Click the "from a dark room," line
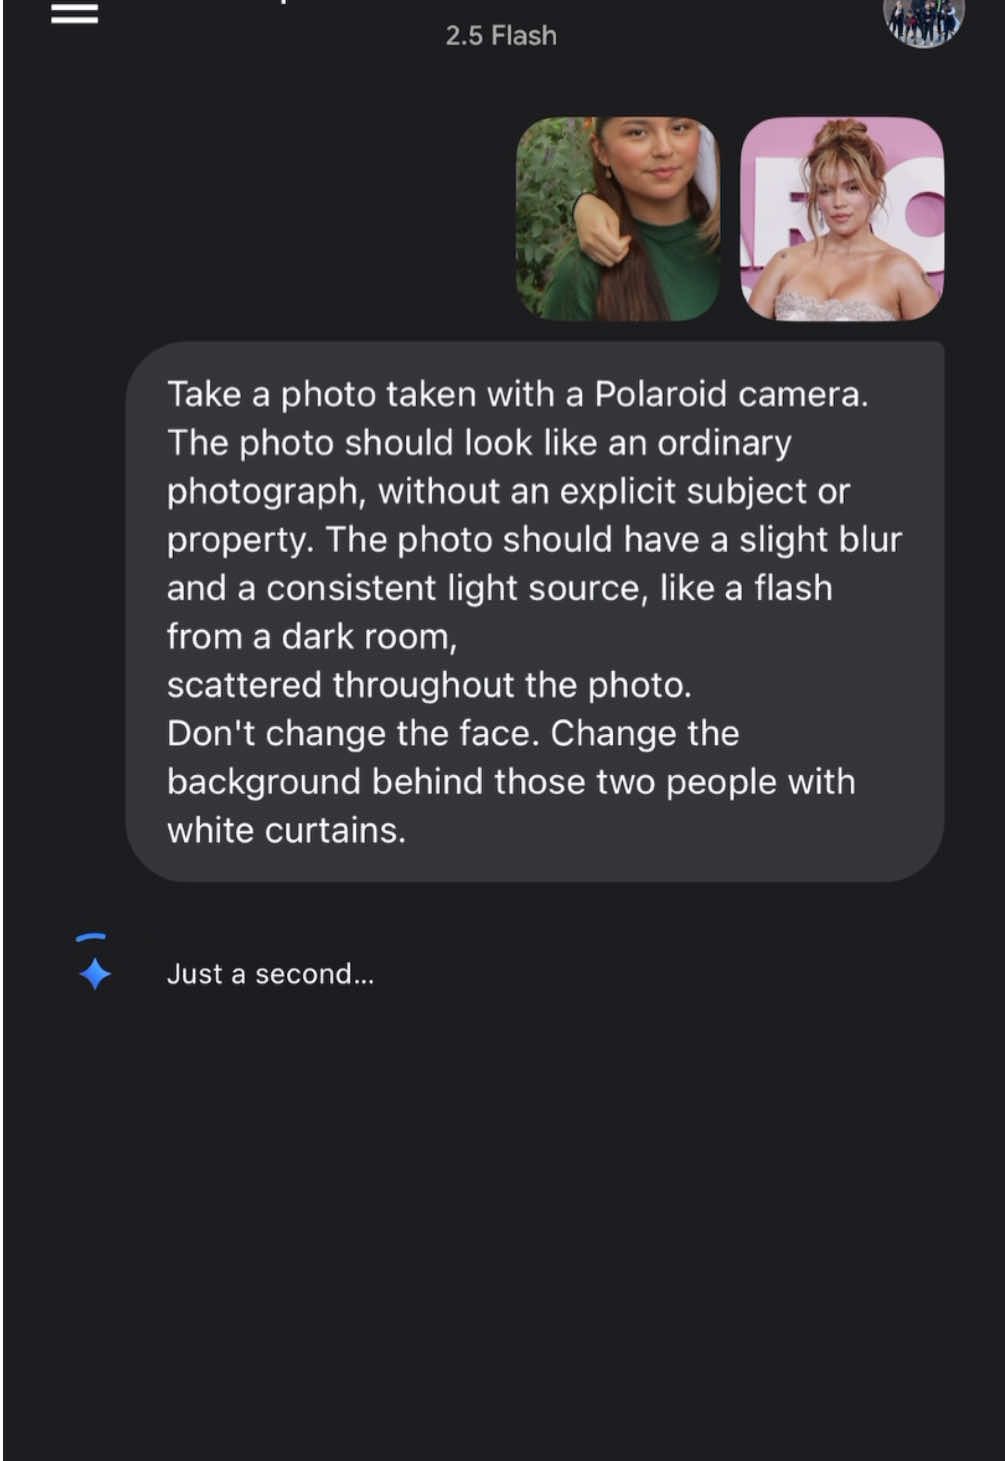The height and width of the screenshot is (1461, 1005). coord(312,637)
